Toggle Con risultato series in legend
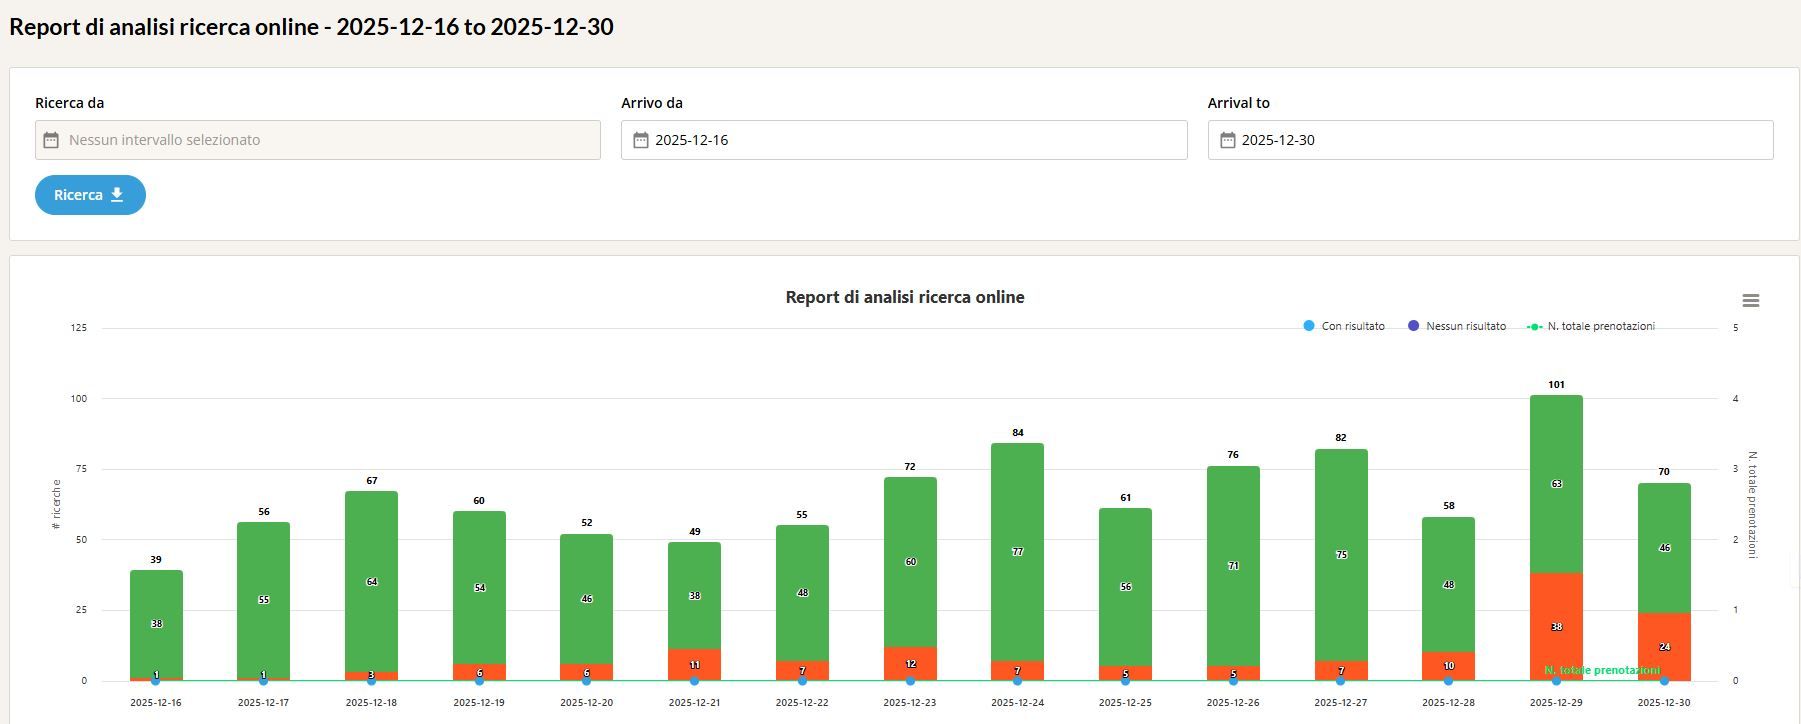 [1352, 326]
